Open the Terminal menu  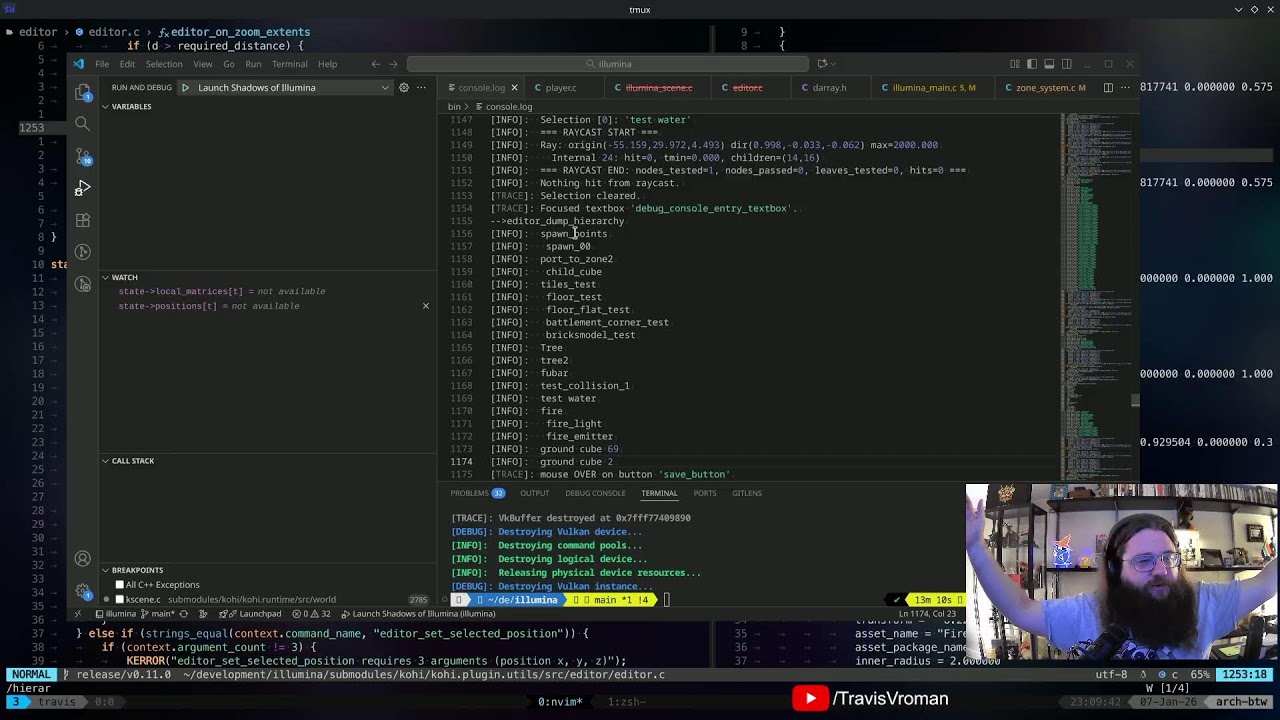point(289,64)
